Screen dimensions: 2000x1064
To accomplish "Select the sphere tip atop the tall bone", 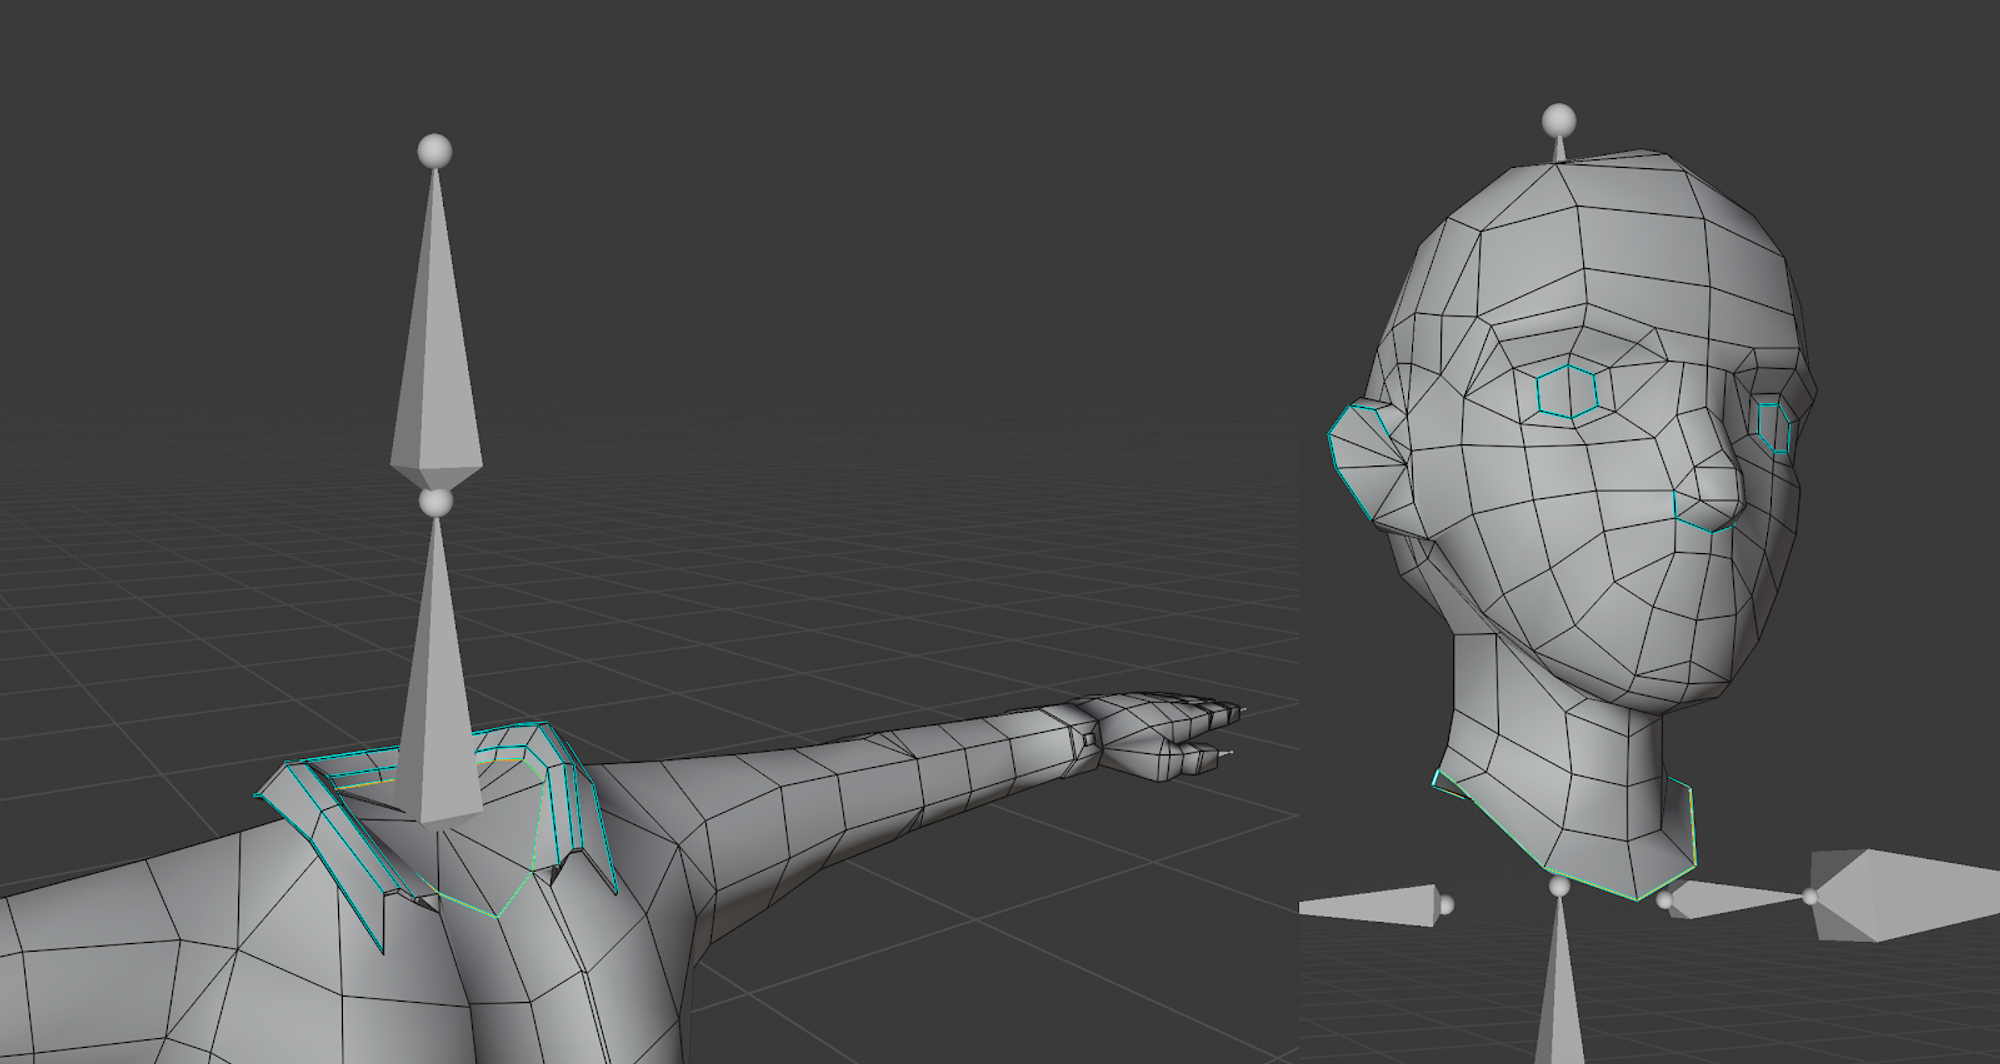I will pyautogui.click(x=435, y=151).
